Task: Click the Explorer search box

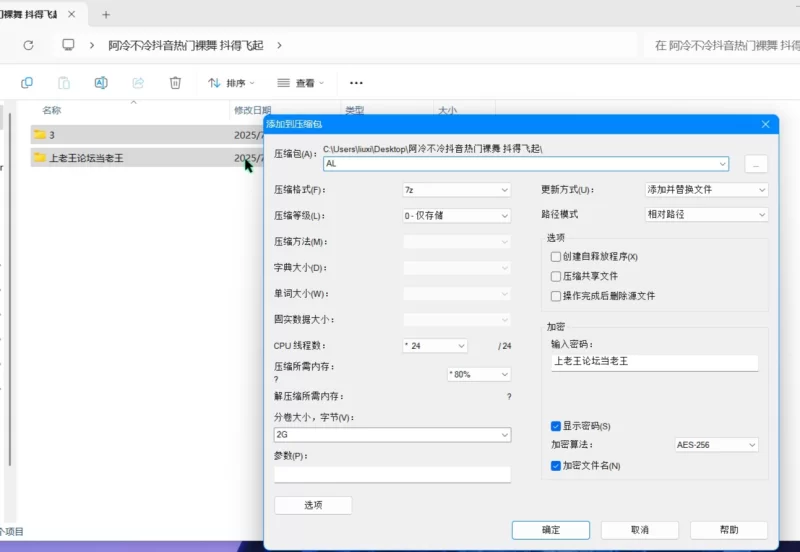Action: [723, 45]
